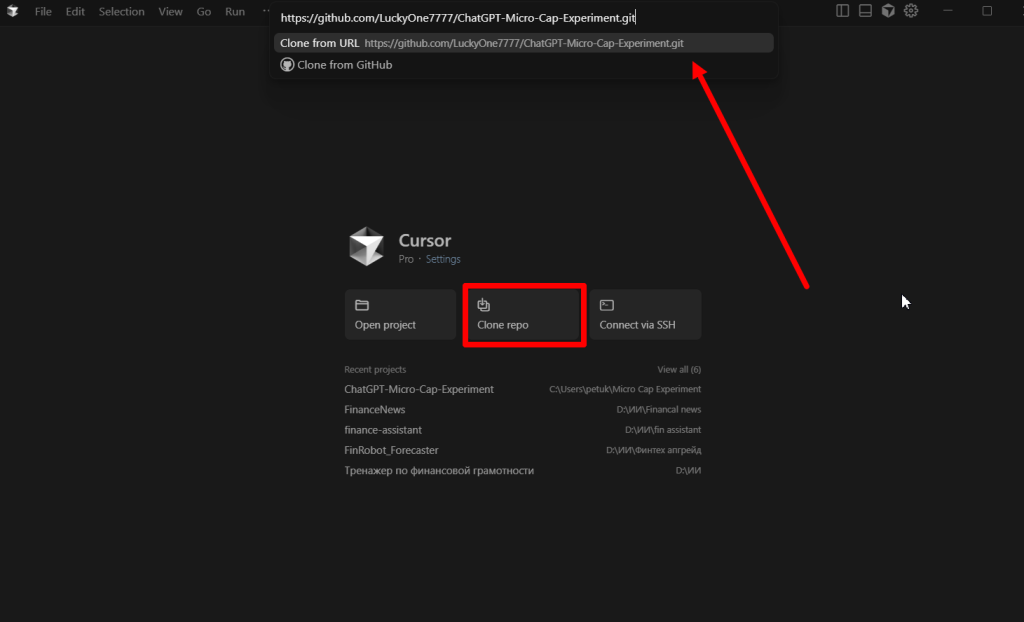This screenshot has width=1024, height=622.
Task: Toggle the primary sidebar layout icon
Action: point(842,11)
